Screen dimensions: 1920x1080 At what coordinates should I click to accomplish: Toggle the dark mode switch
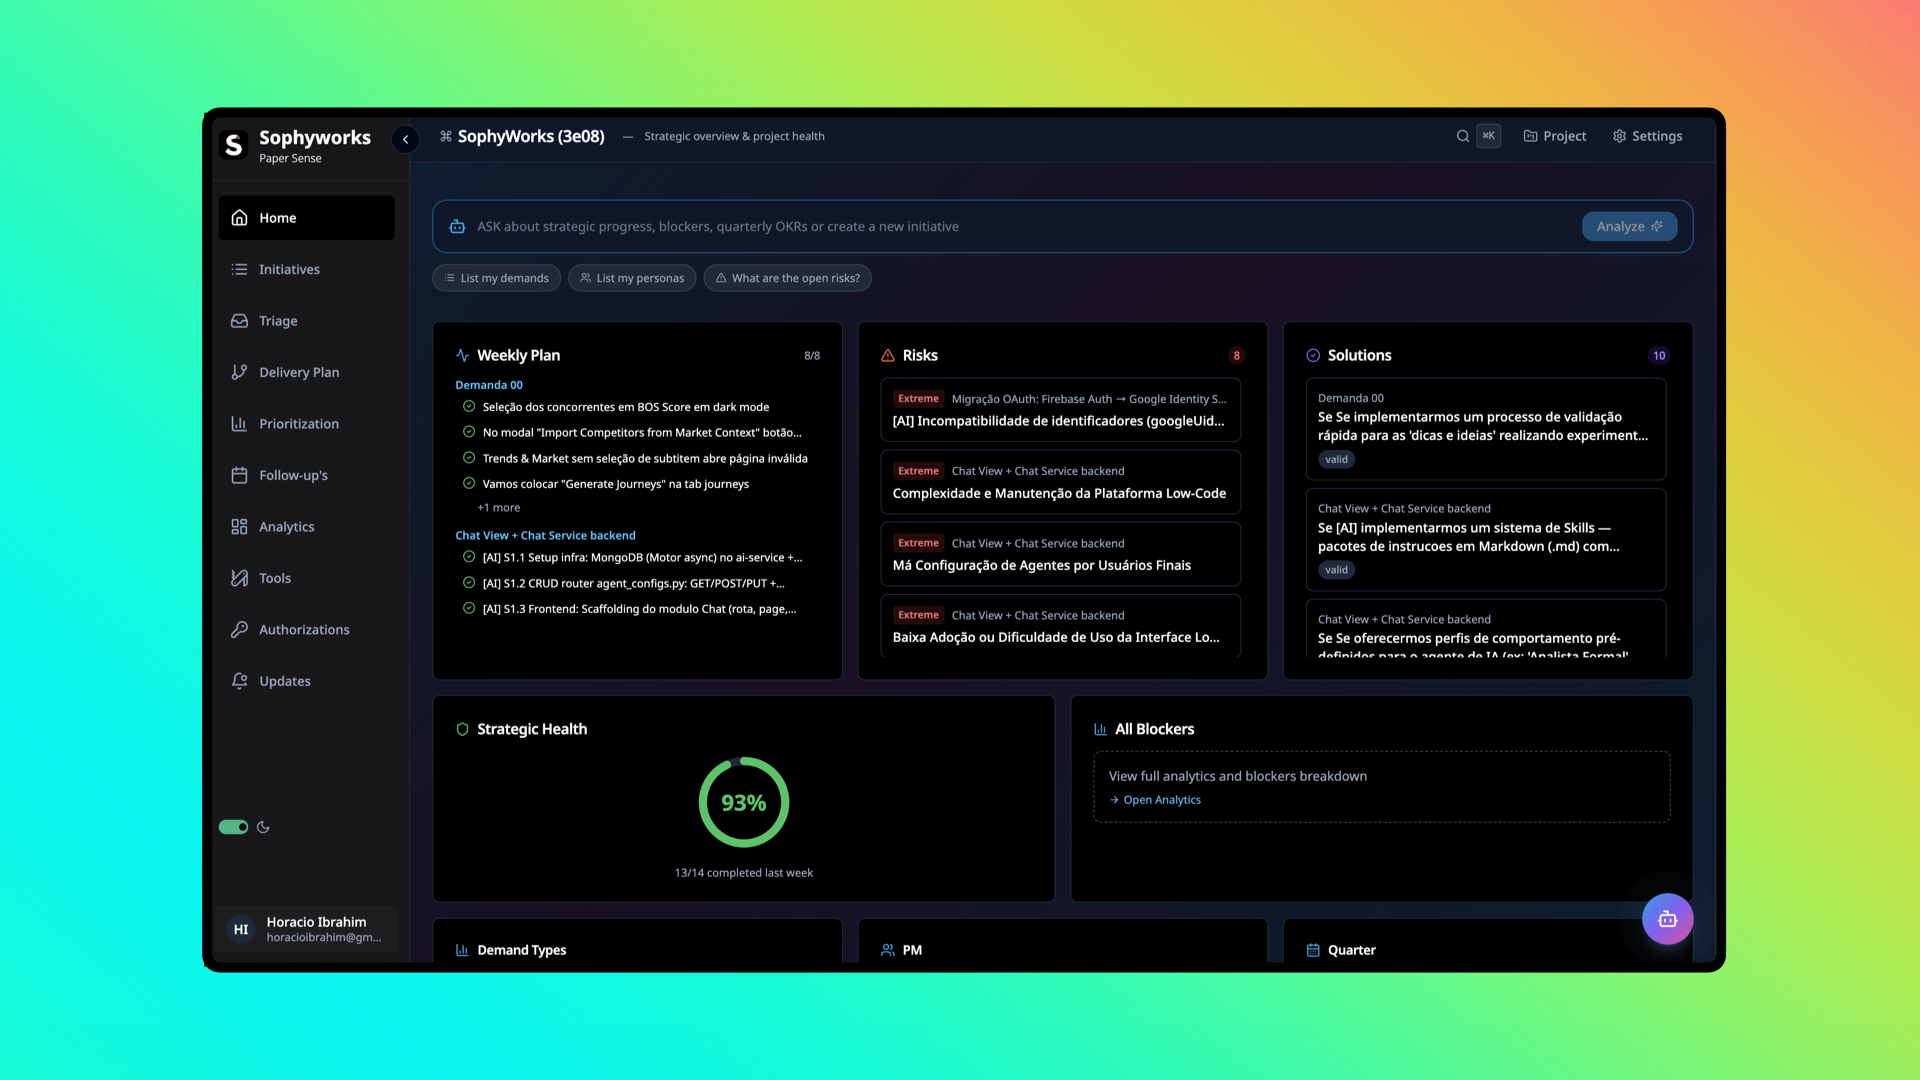[233, 827]
